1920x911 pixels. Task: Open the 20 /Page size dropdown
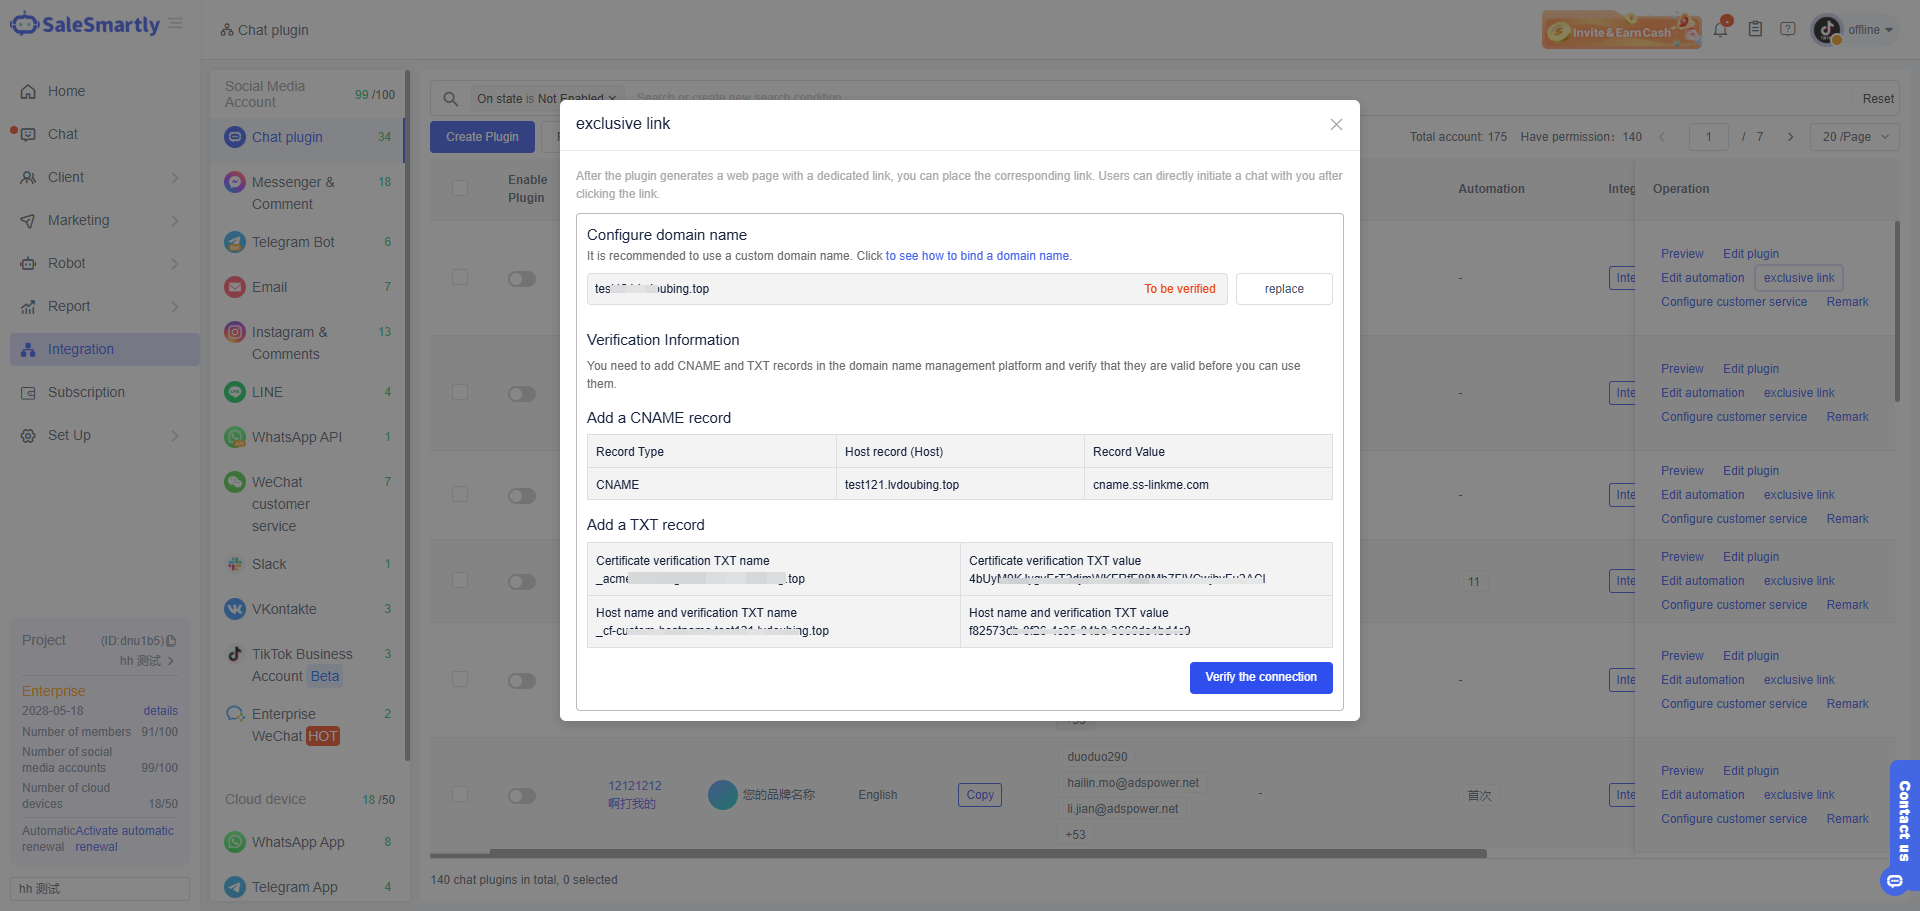coord(1855,137)
